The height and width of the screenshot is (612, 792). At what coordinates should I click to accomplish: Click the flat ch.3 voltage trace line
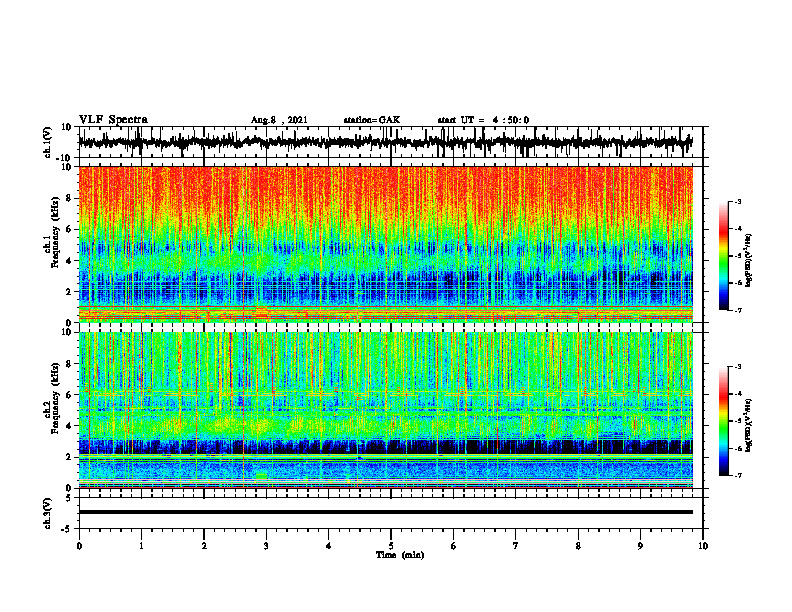(x=385, y=512)
